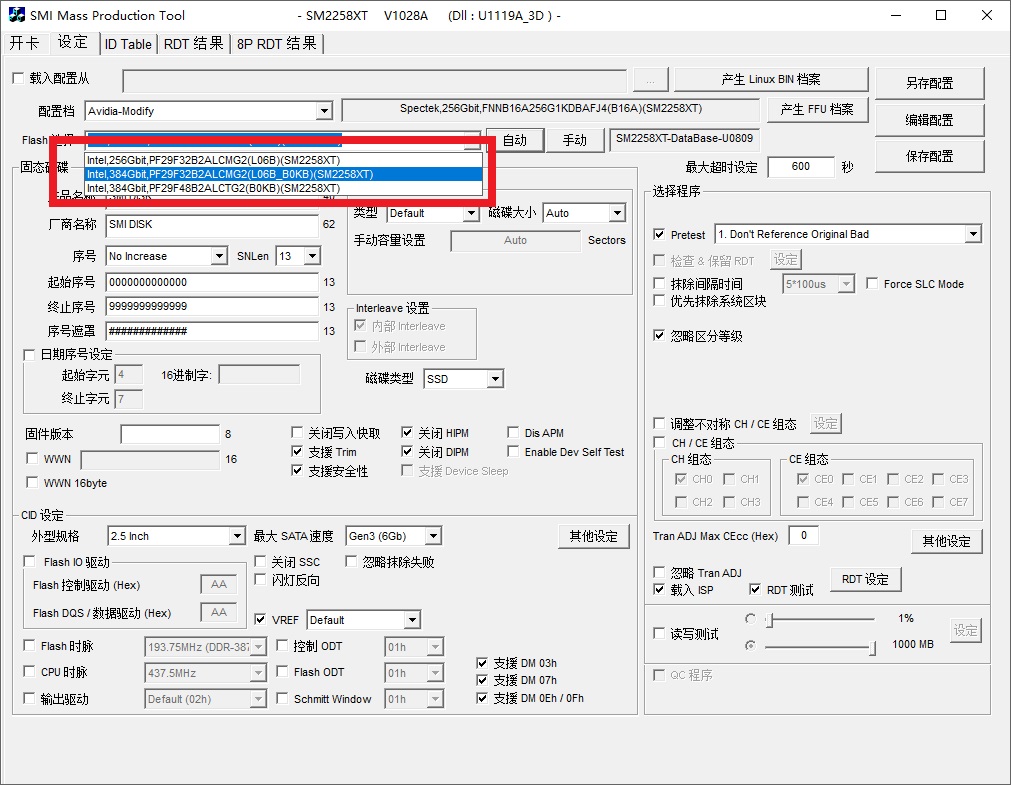Click the 1000 MB read-write test slider
This screenshot has width=1011, height=785.
pyautogui.click(x=820, y=647)
